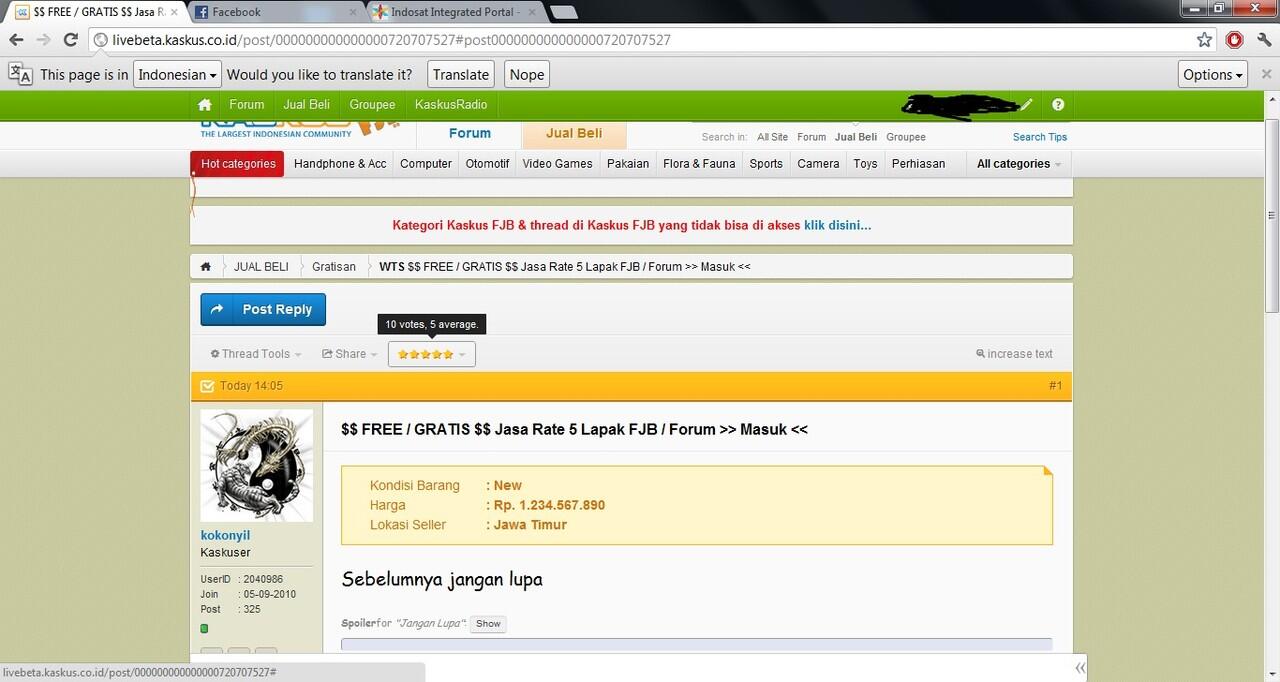
Task: Click the translate language icon in infobar
Action: (x=20, y=74)
